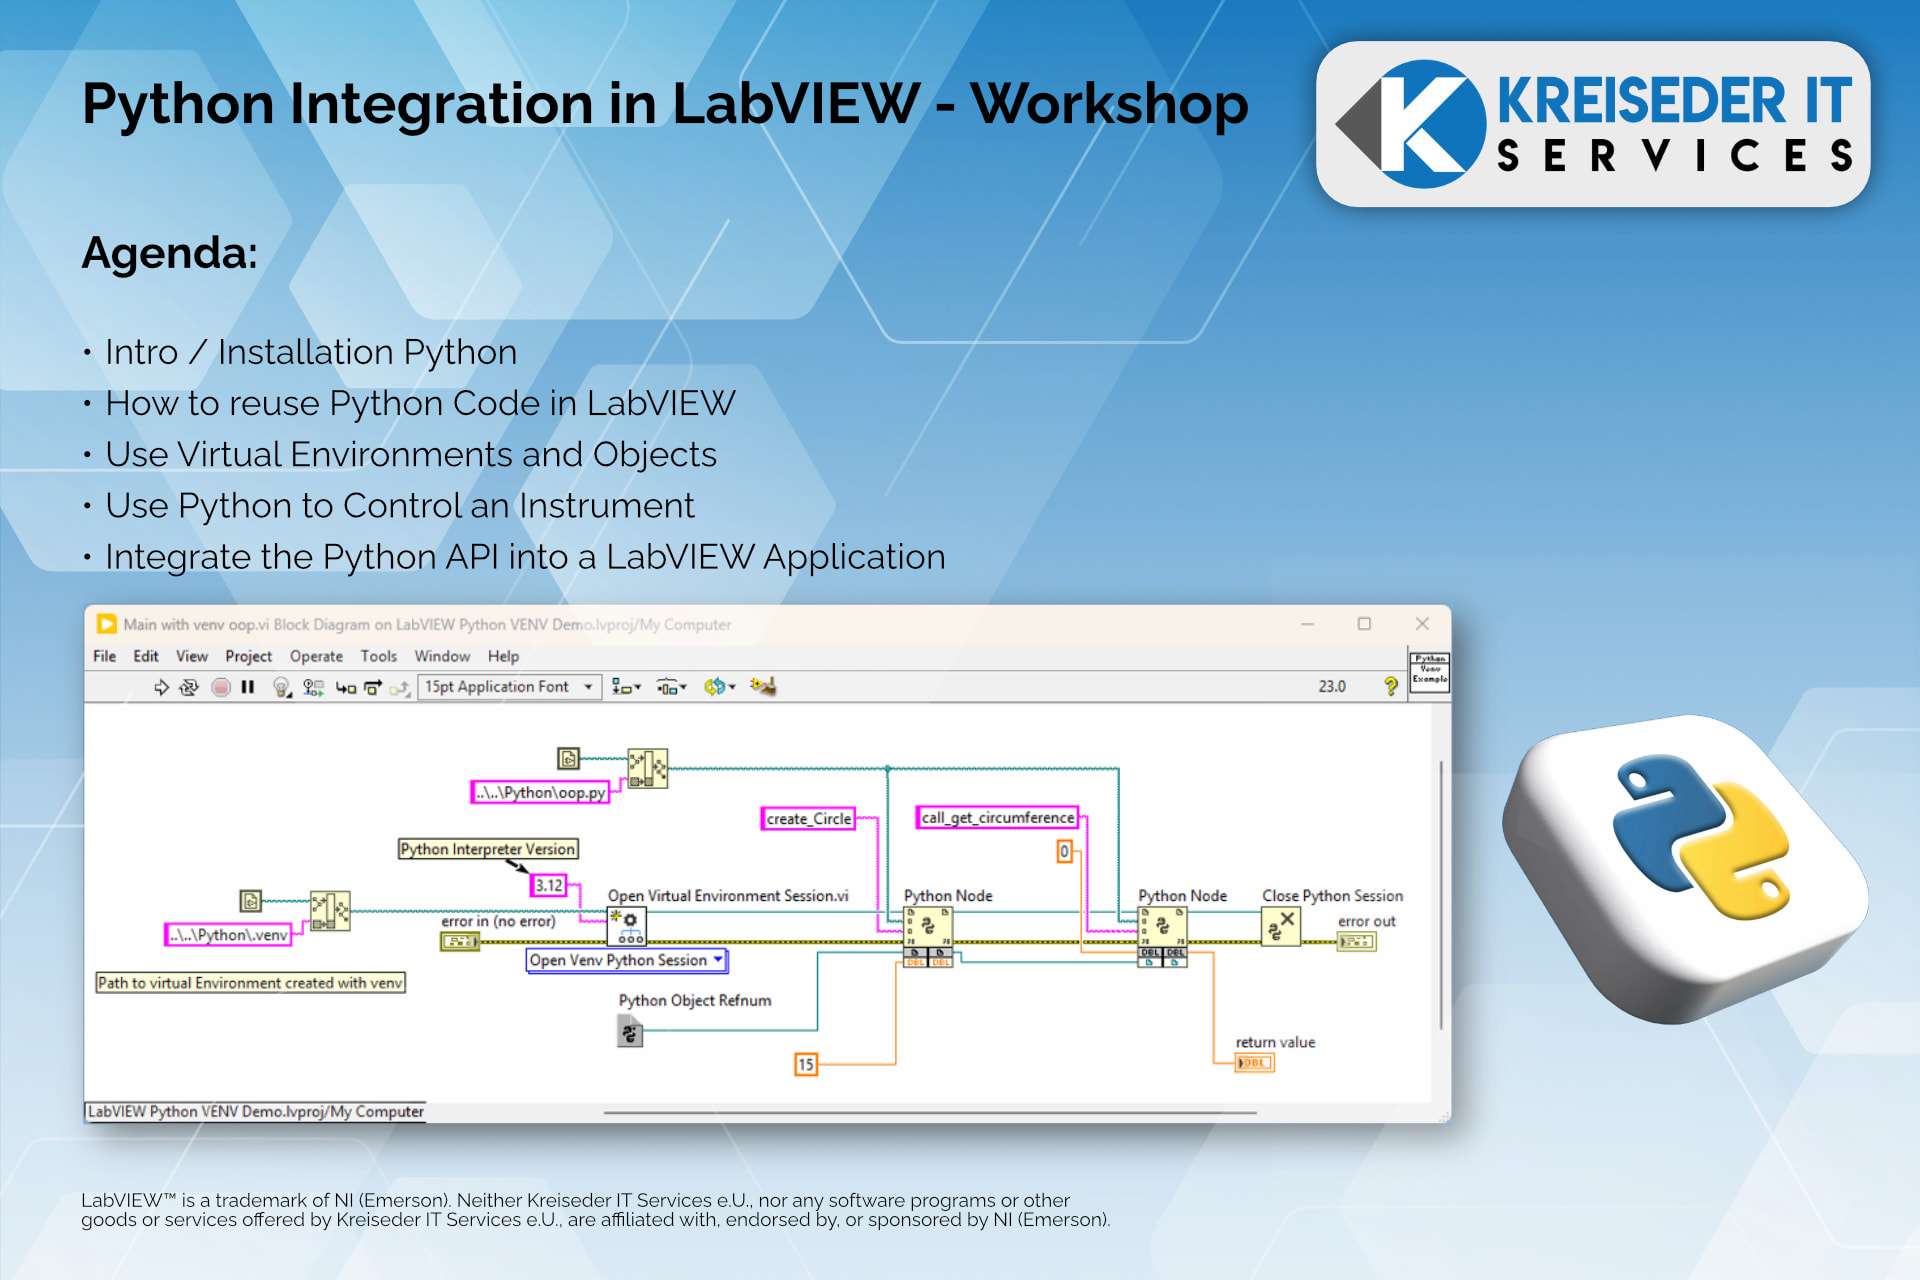Image resolution: width=1920 pixels, height=1280 pixels.
Task: Select the ..\..\Python\.venv path constant
Action: click(x=228, y=935)
